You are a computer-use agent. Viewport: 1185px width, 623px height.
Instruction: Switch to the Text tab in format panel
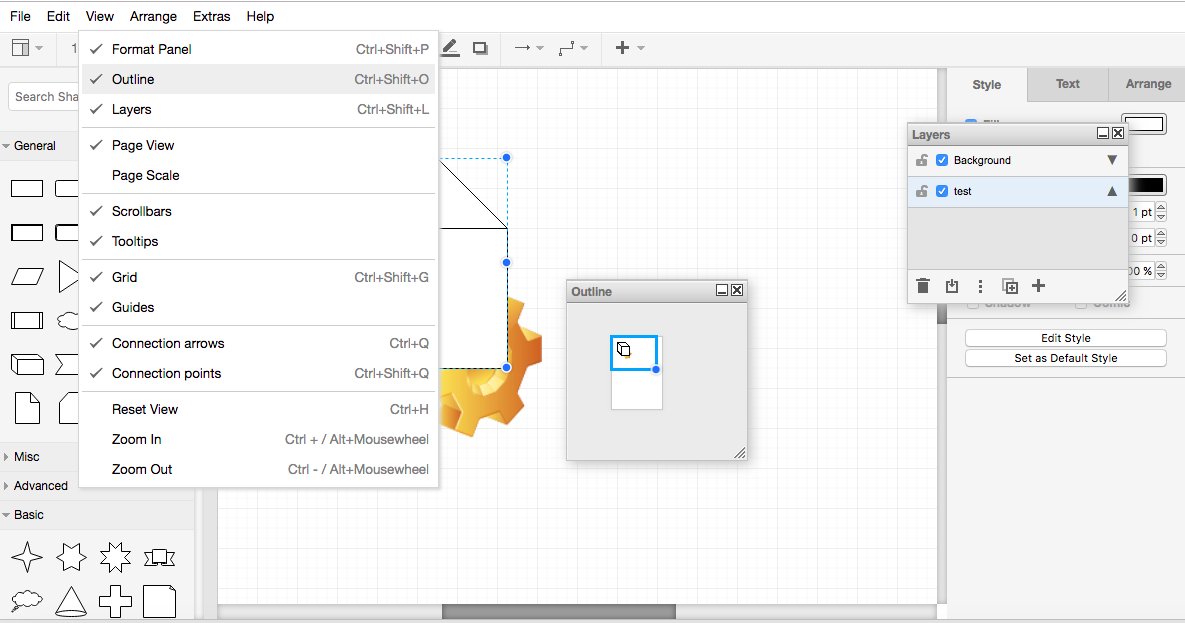1068,84
